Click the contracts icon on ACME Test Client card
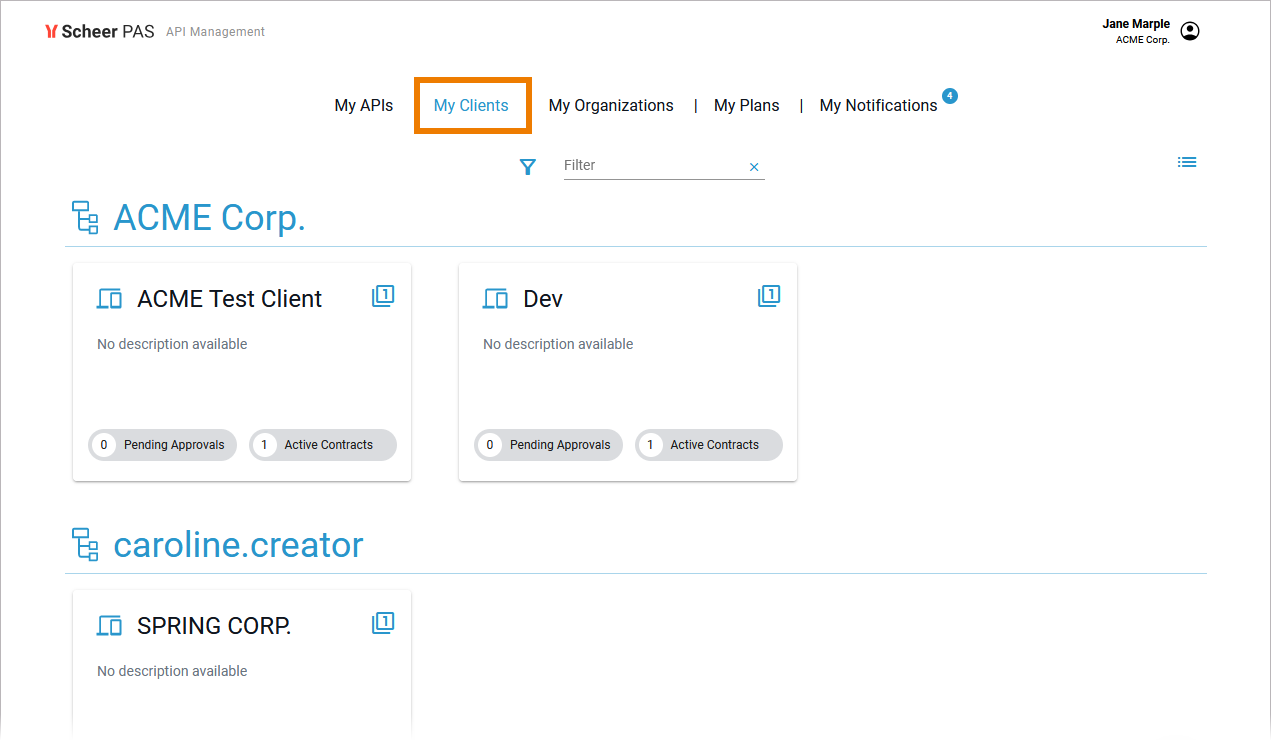The height and width of the screenshot is (741, 1271). click(x=383, y=296)
